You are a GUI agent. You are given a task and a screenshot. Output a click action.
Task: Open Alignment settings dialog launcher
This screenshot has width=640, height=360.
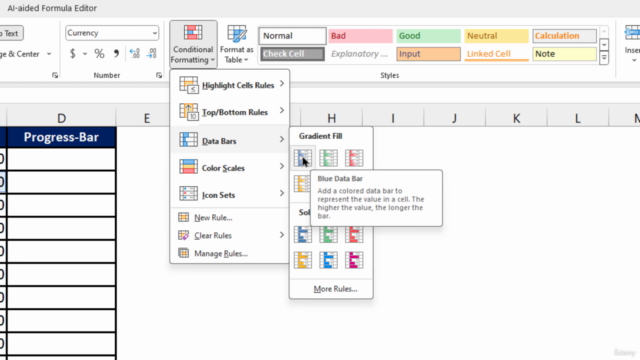tap(55, 75)
